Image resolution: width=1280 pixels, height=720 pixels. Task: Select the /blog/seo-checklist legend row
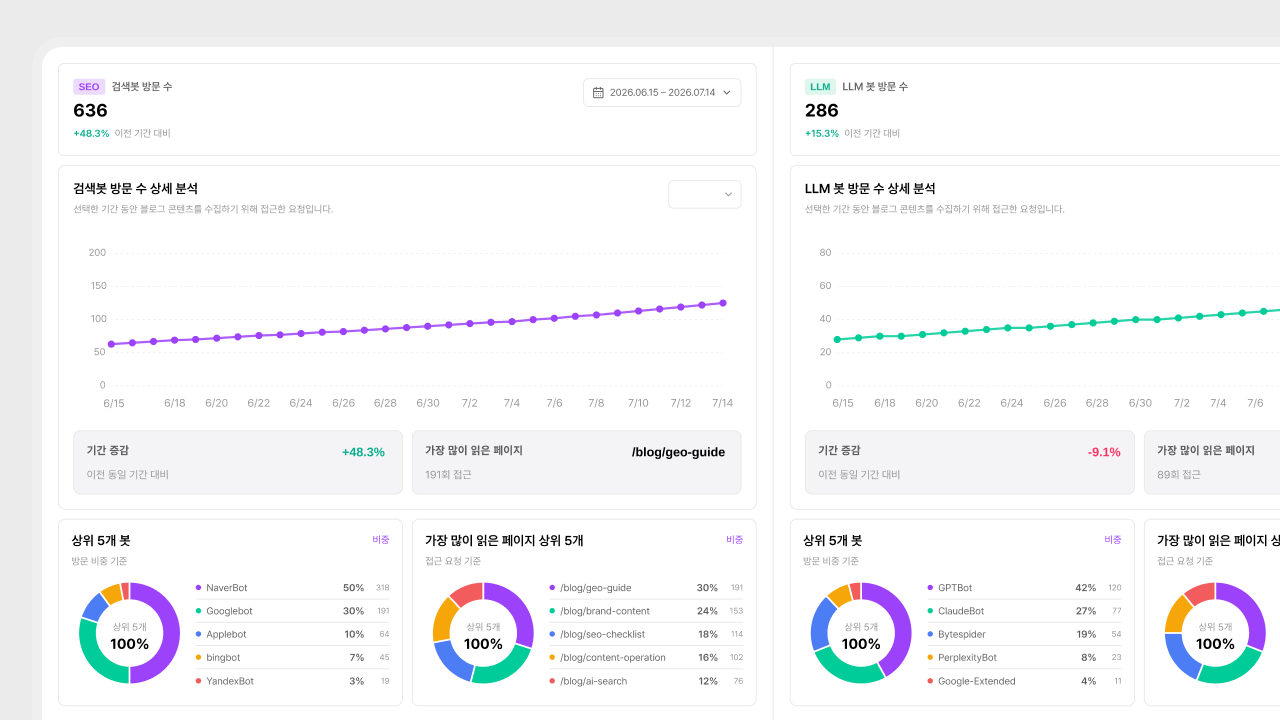pyautogui.click(x=646, y=634)
